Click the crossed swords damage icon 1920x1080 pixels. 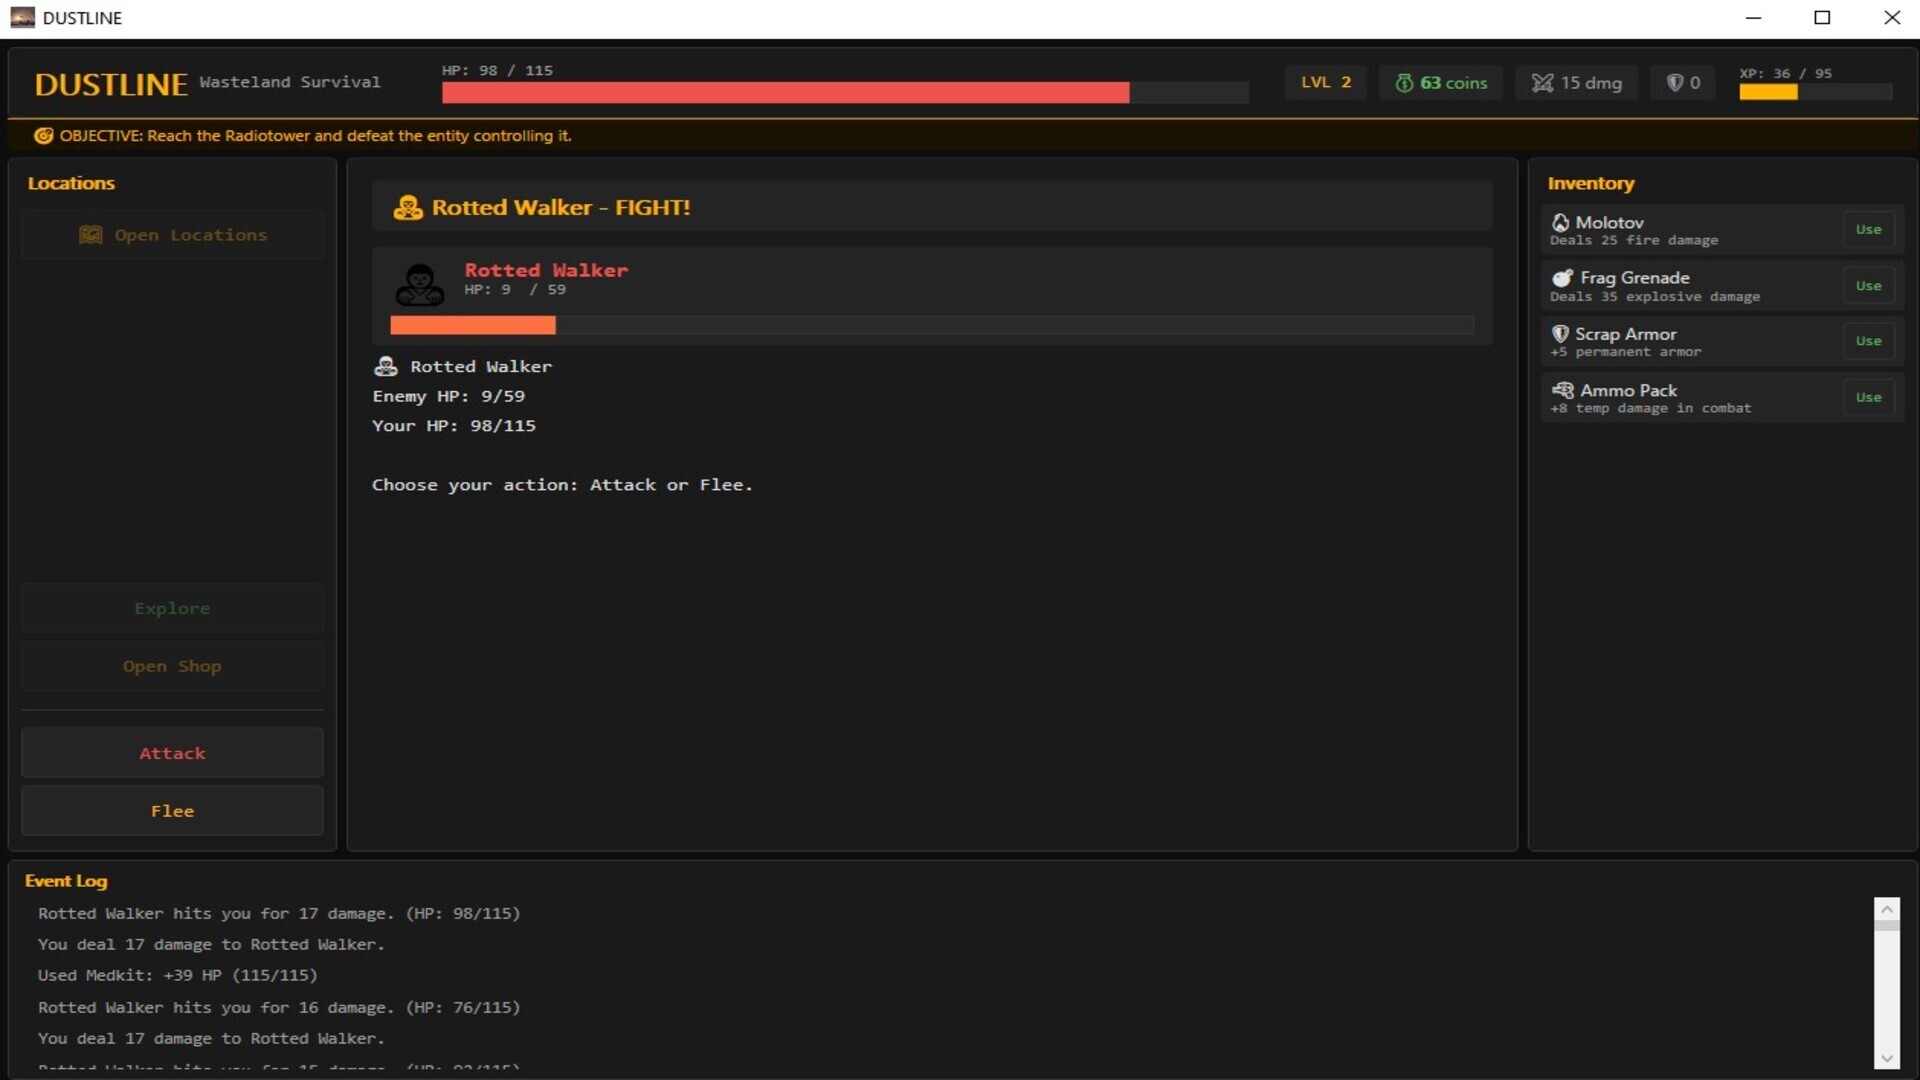pyautogui.click(x=1542, y=83)
